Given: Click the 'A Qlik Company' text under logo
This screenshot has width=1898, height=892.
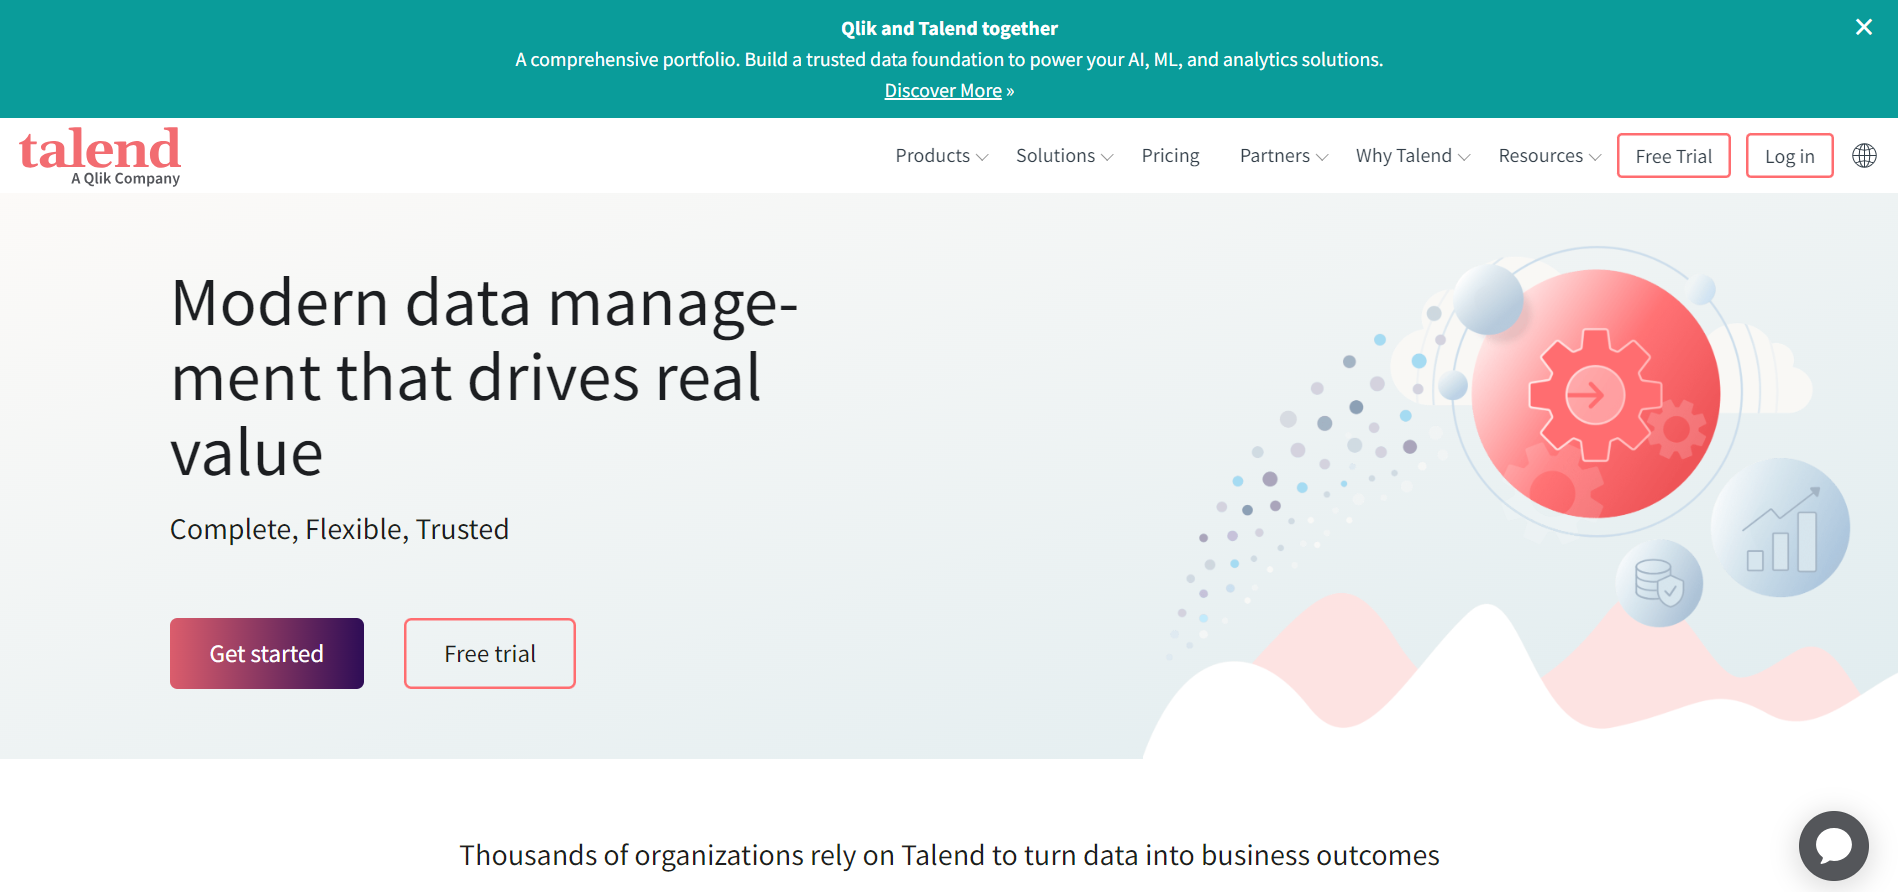Looking at the screenshot, I should click(x=125, y=179).
